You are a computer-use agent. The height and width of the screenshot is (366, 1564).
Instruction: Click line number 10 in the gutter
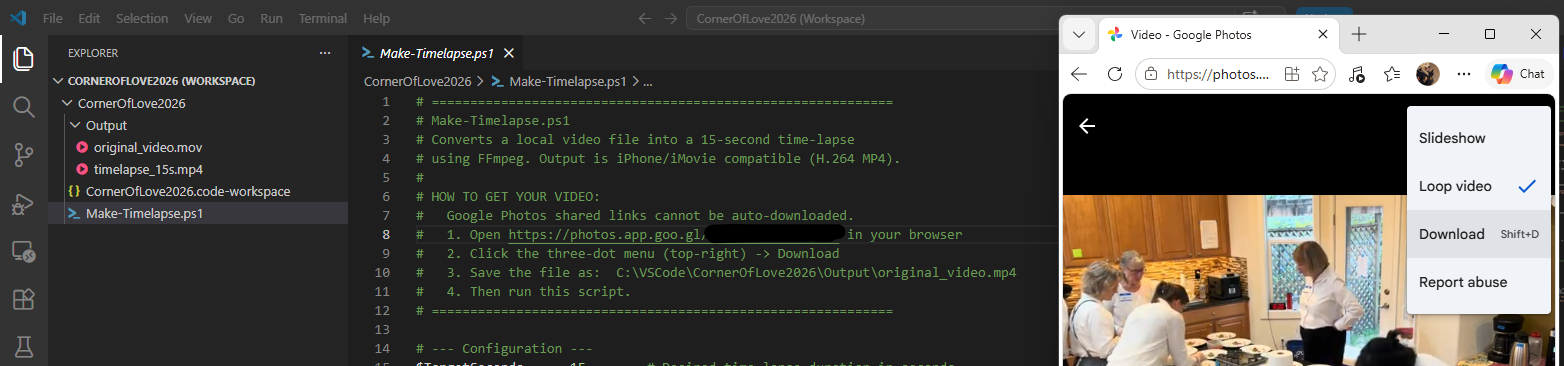coord(383,273)
